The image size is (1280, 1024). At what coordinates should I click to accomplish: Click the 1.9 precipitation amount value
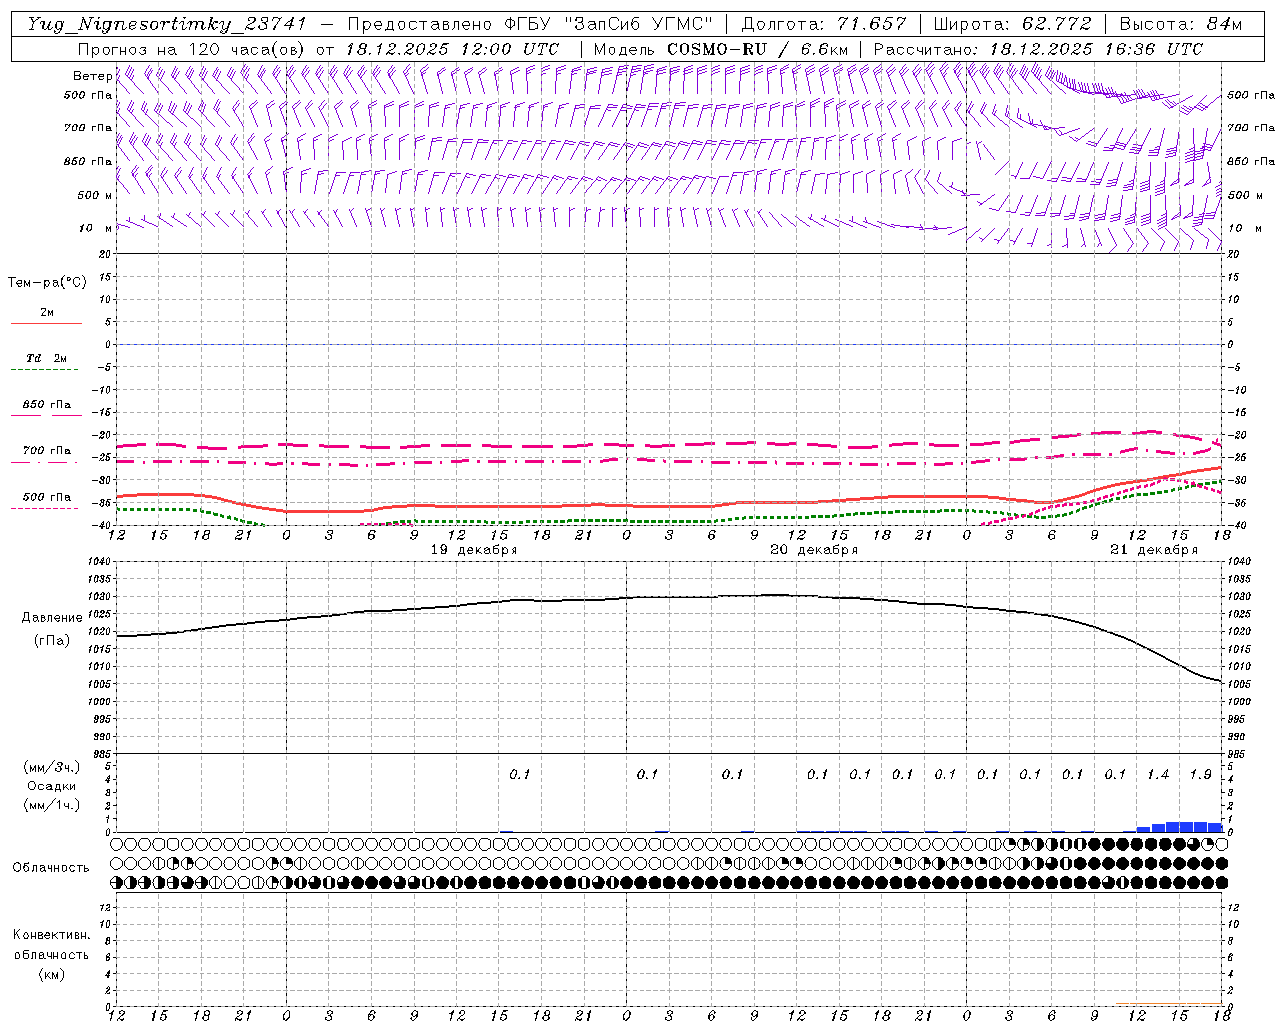1201,774
